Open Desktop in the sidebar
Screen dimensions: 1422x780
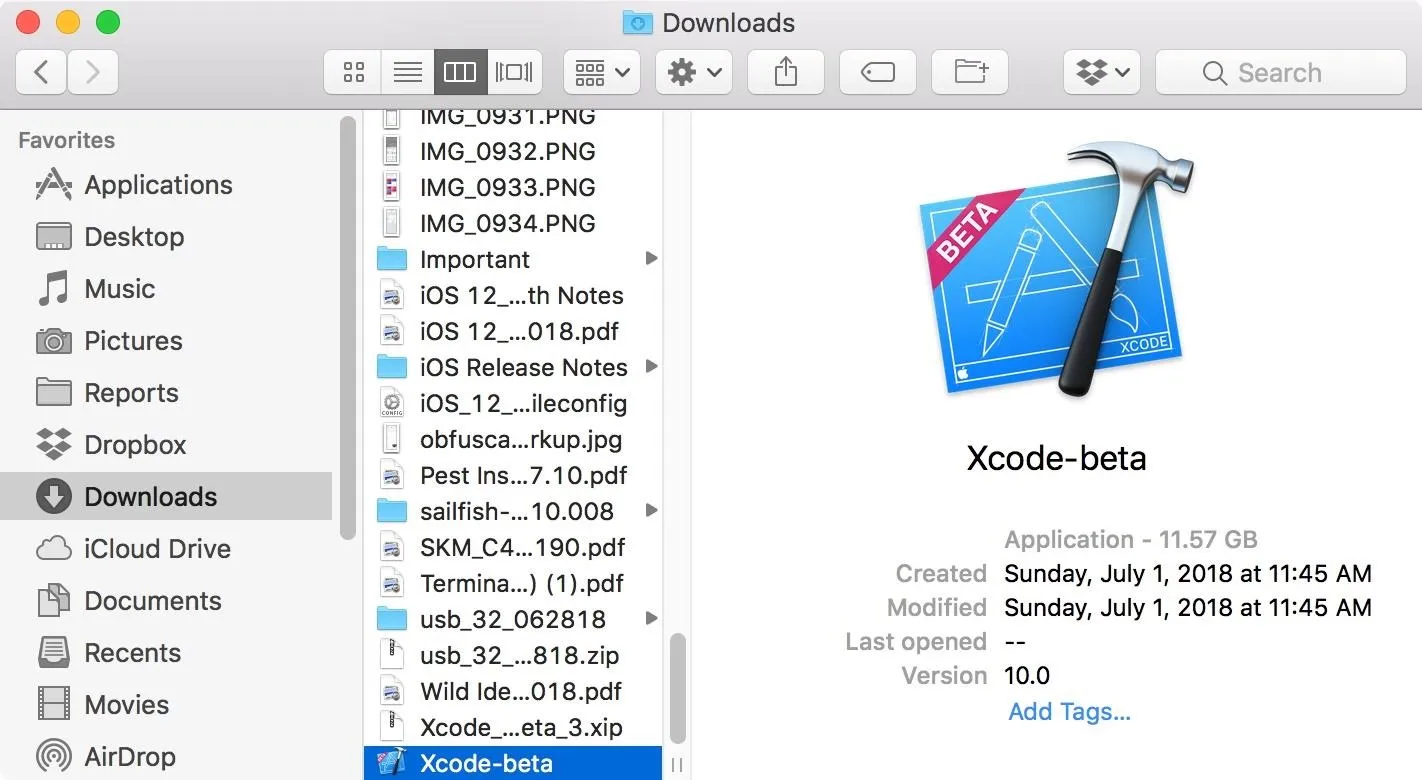166,237
